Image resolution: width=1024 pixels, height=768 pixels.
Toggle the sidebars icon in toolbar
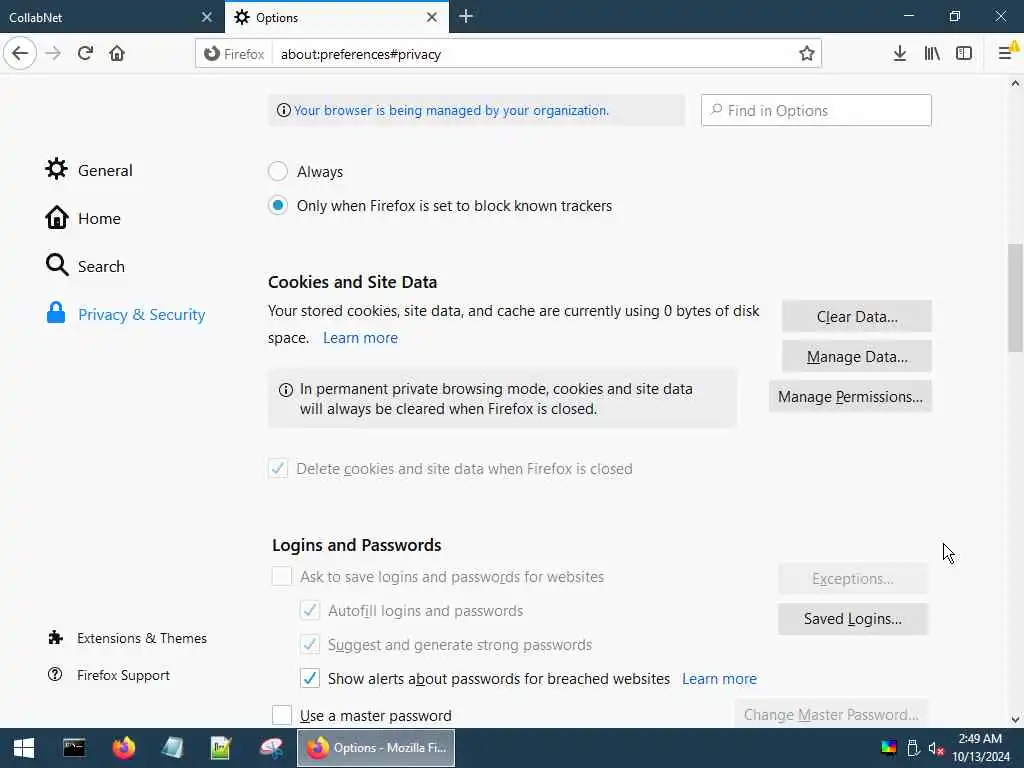click(x=964, y=54)
